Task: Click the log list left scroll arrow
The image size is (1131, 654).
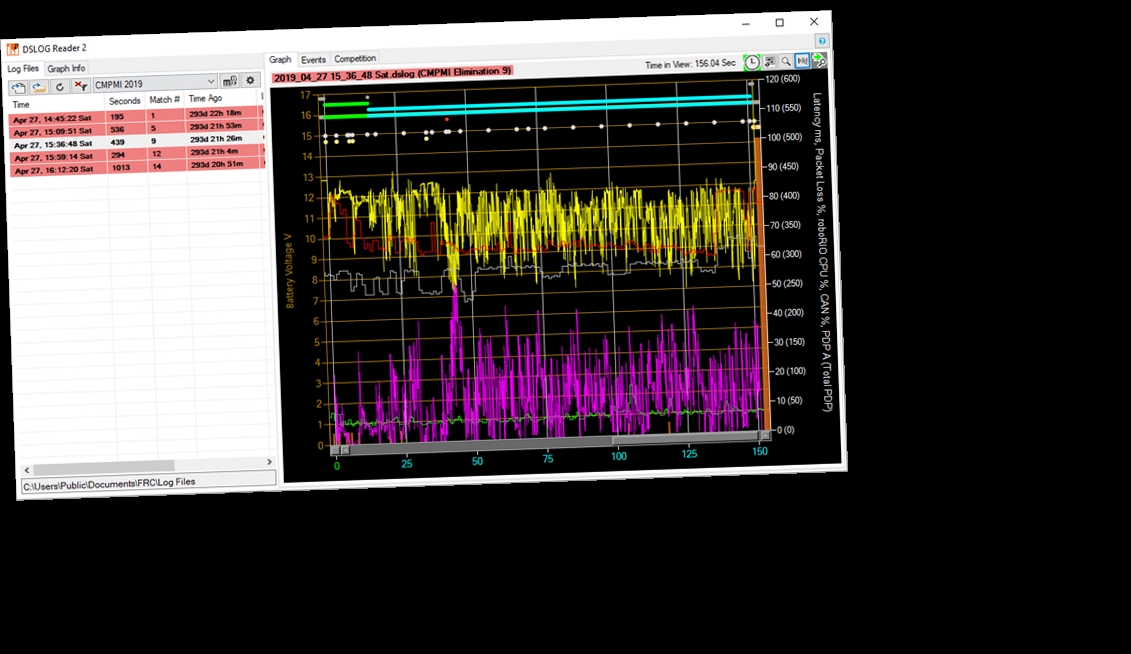Action: pyautogui.click(x=27, y=470)
